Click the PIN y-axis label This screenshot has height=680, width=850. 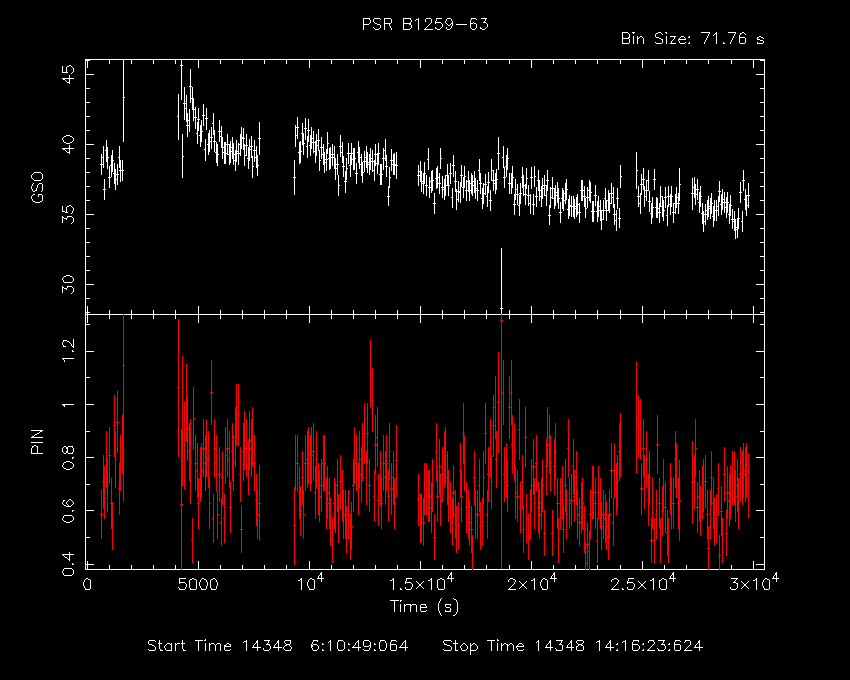click(x=37, y=441)
